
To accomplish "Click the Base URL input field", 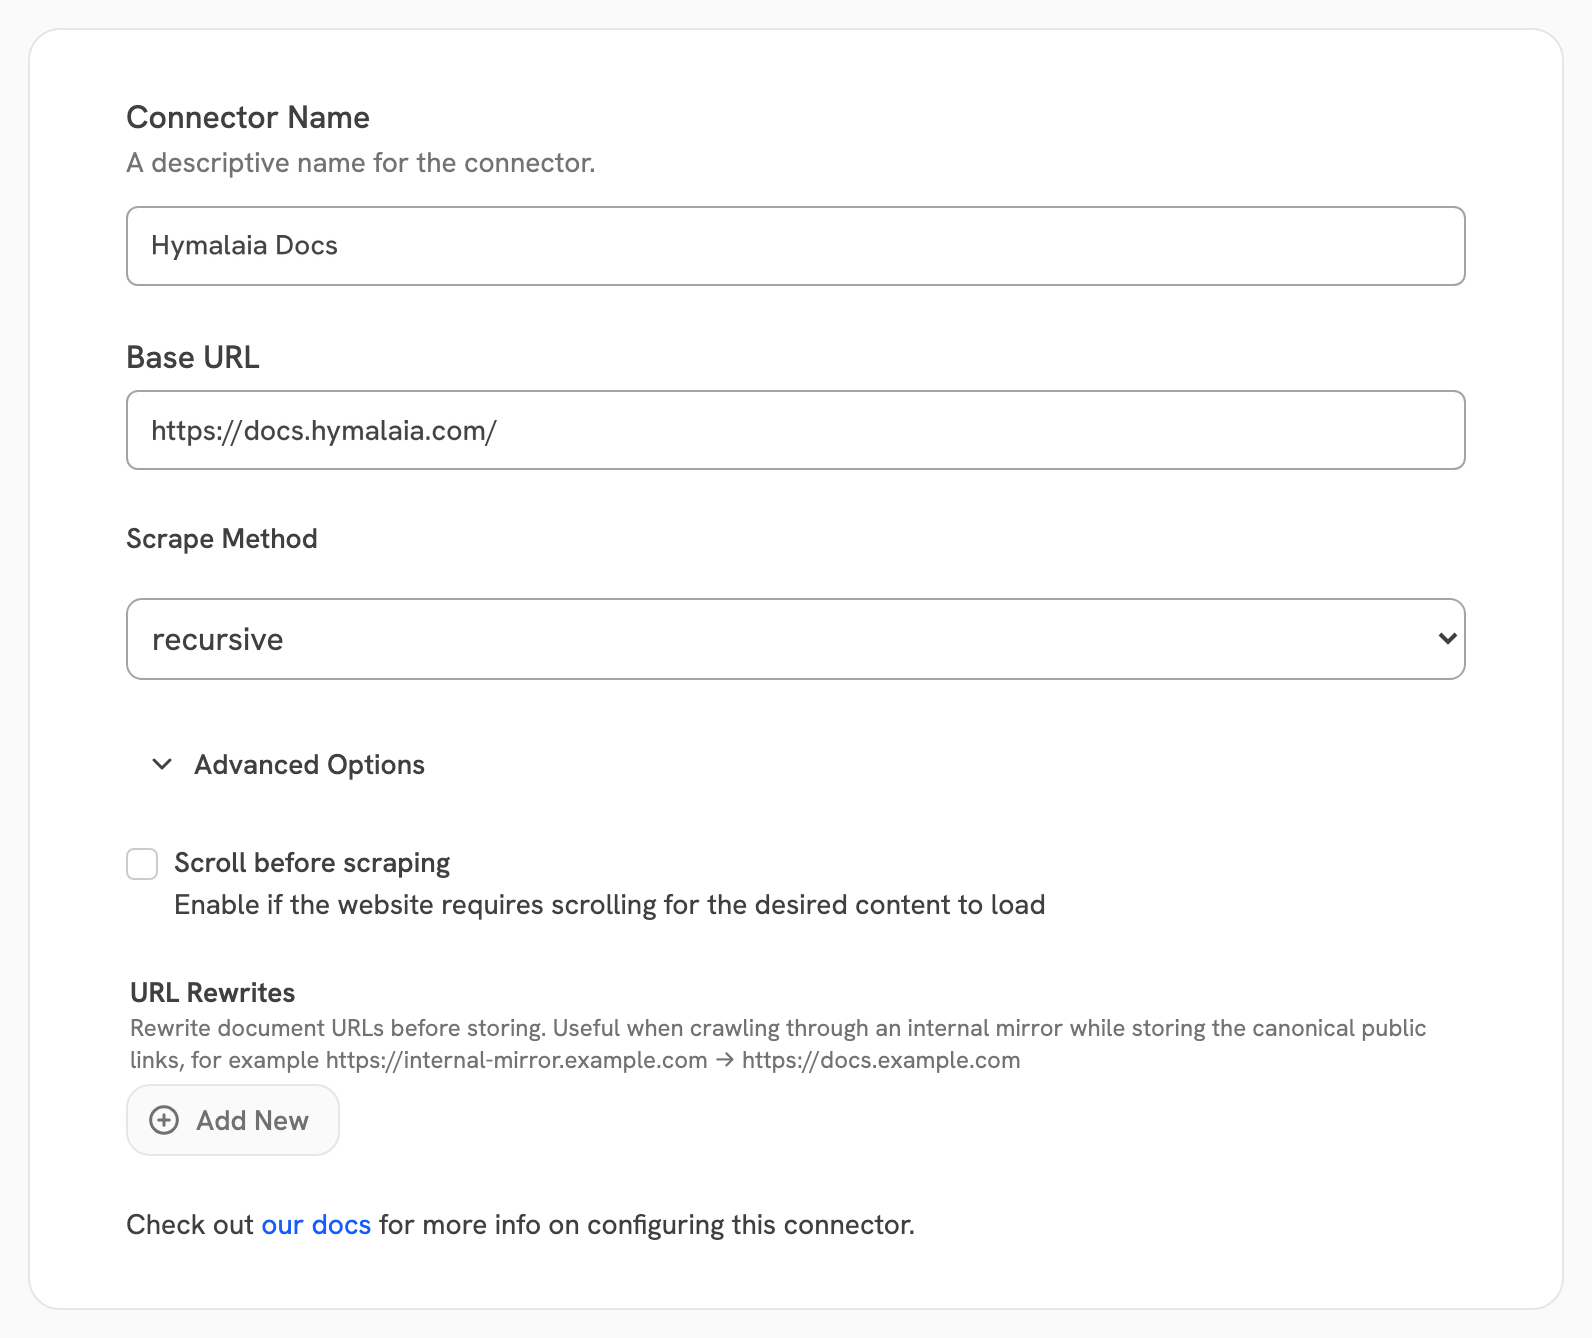I will 795,430.
